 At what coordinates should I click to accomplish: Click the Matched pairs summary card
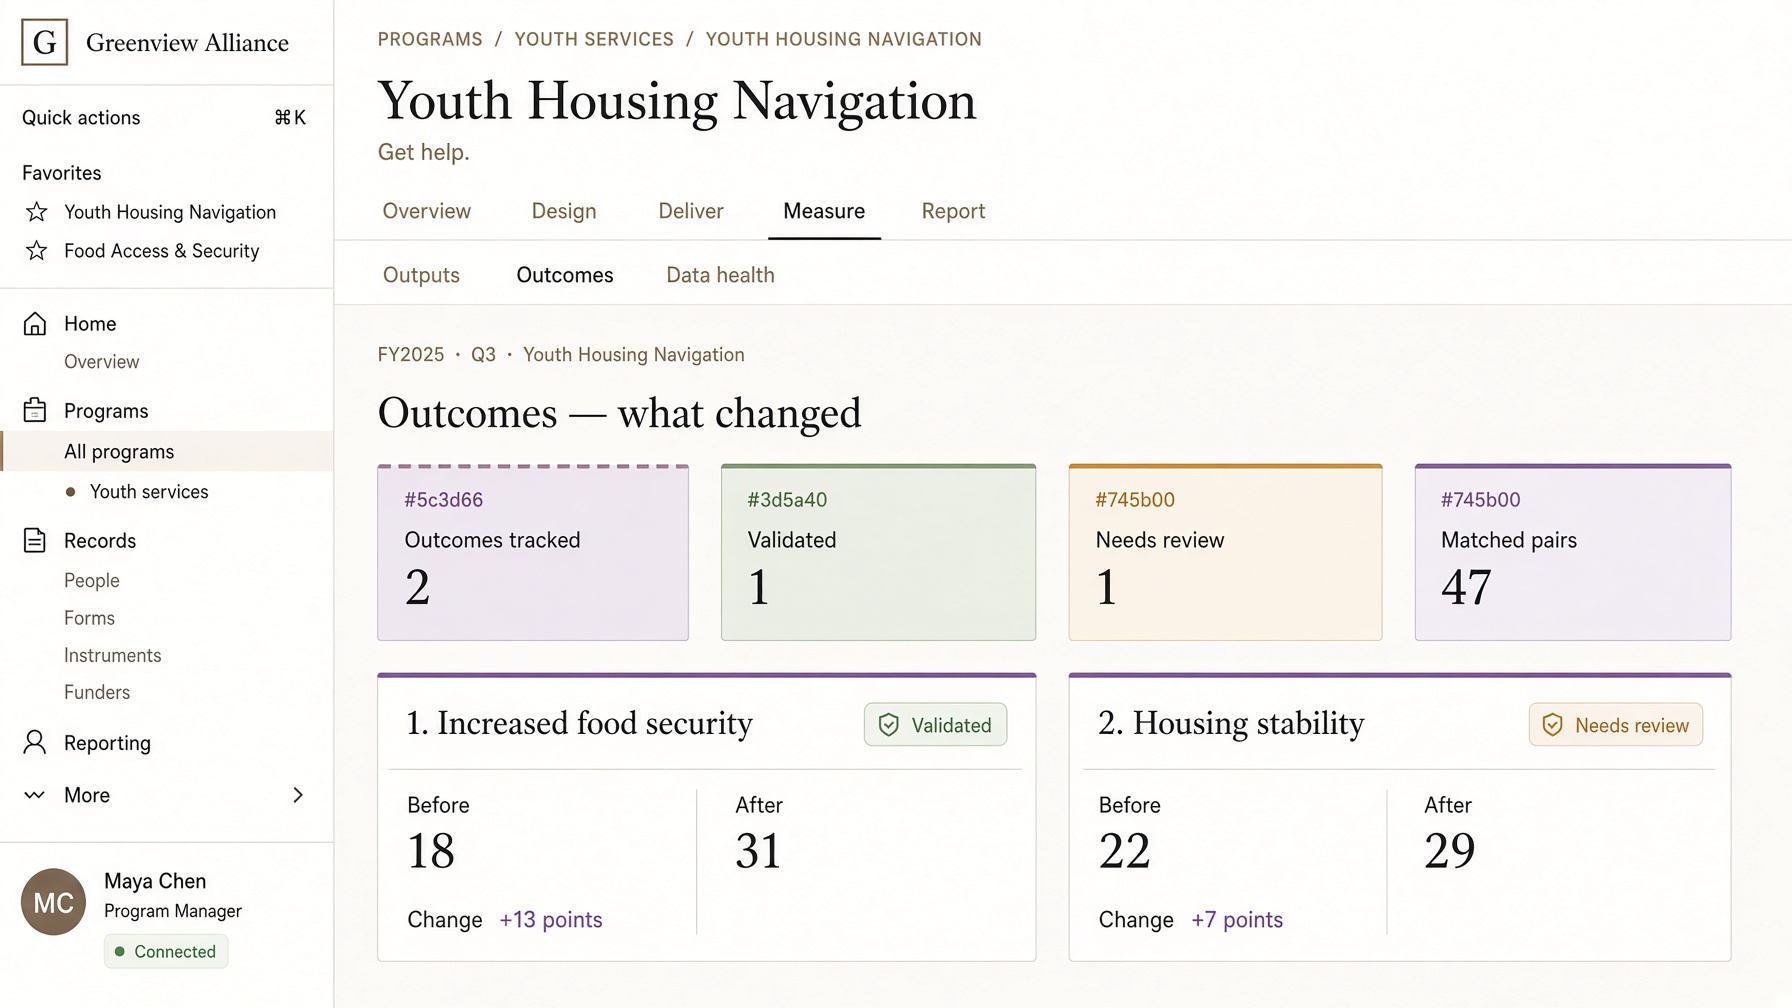1573,553
